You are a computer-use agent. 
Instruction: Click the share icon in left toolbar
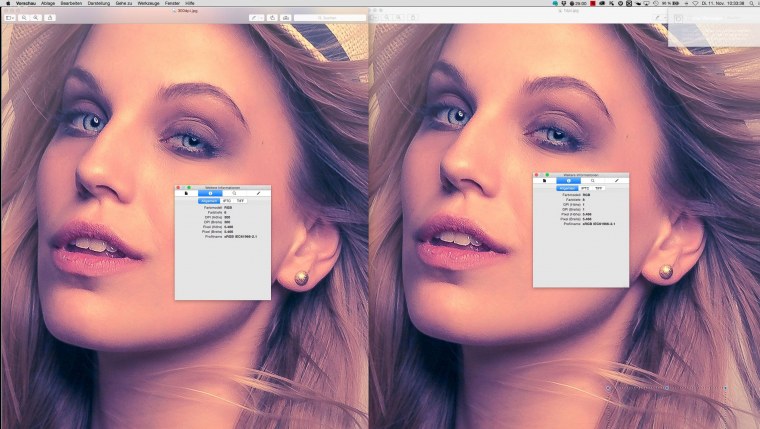tap(51, 17)
